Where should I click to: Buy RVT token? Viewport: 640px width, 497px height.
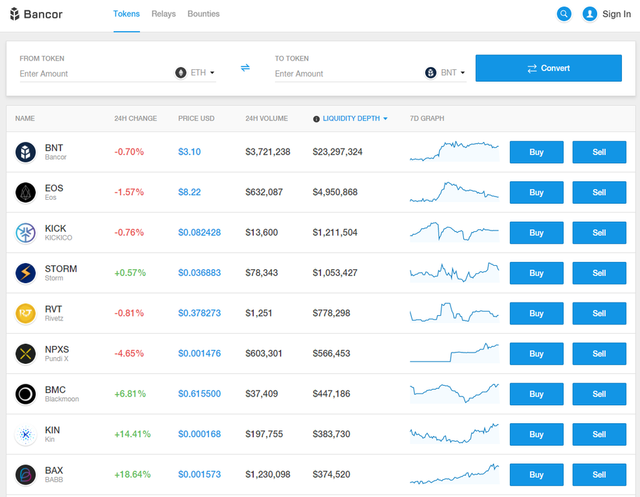pos(536,313)
